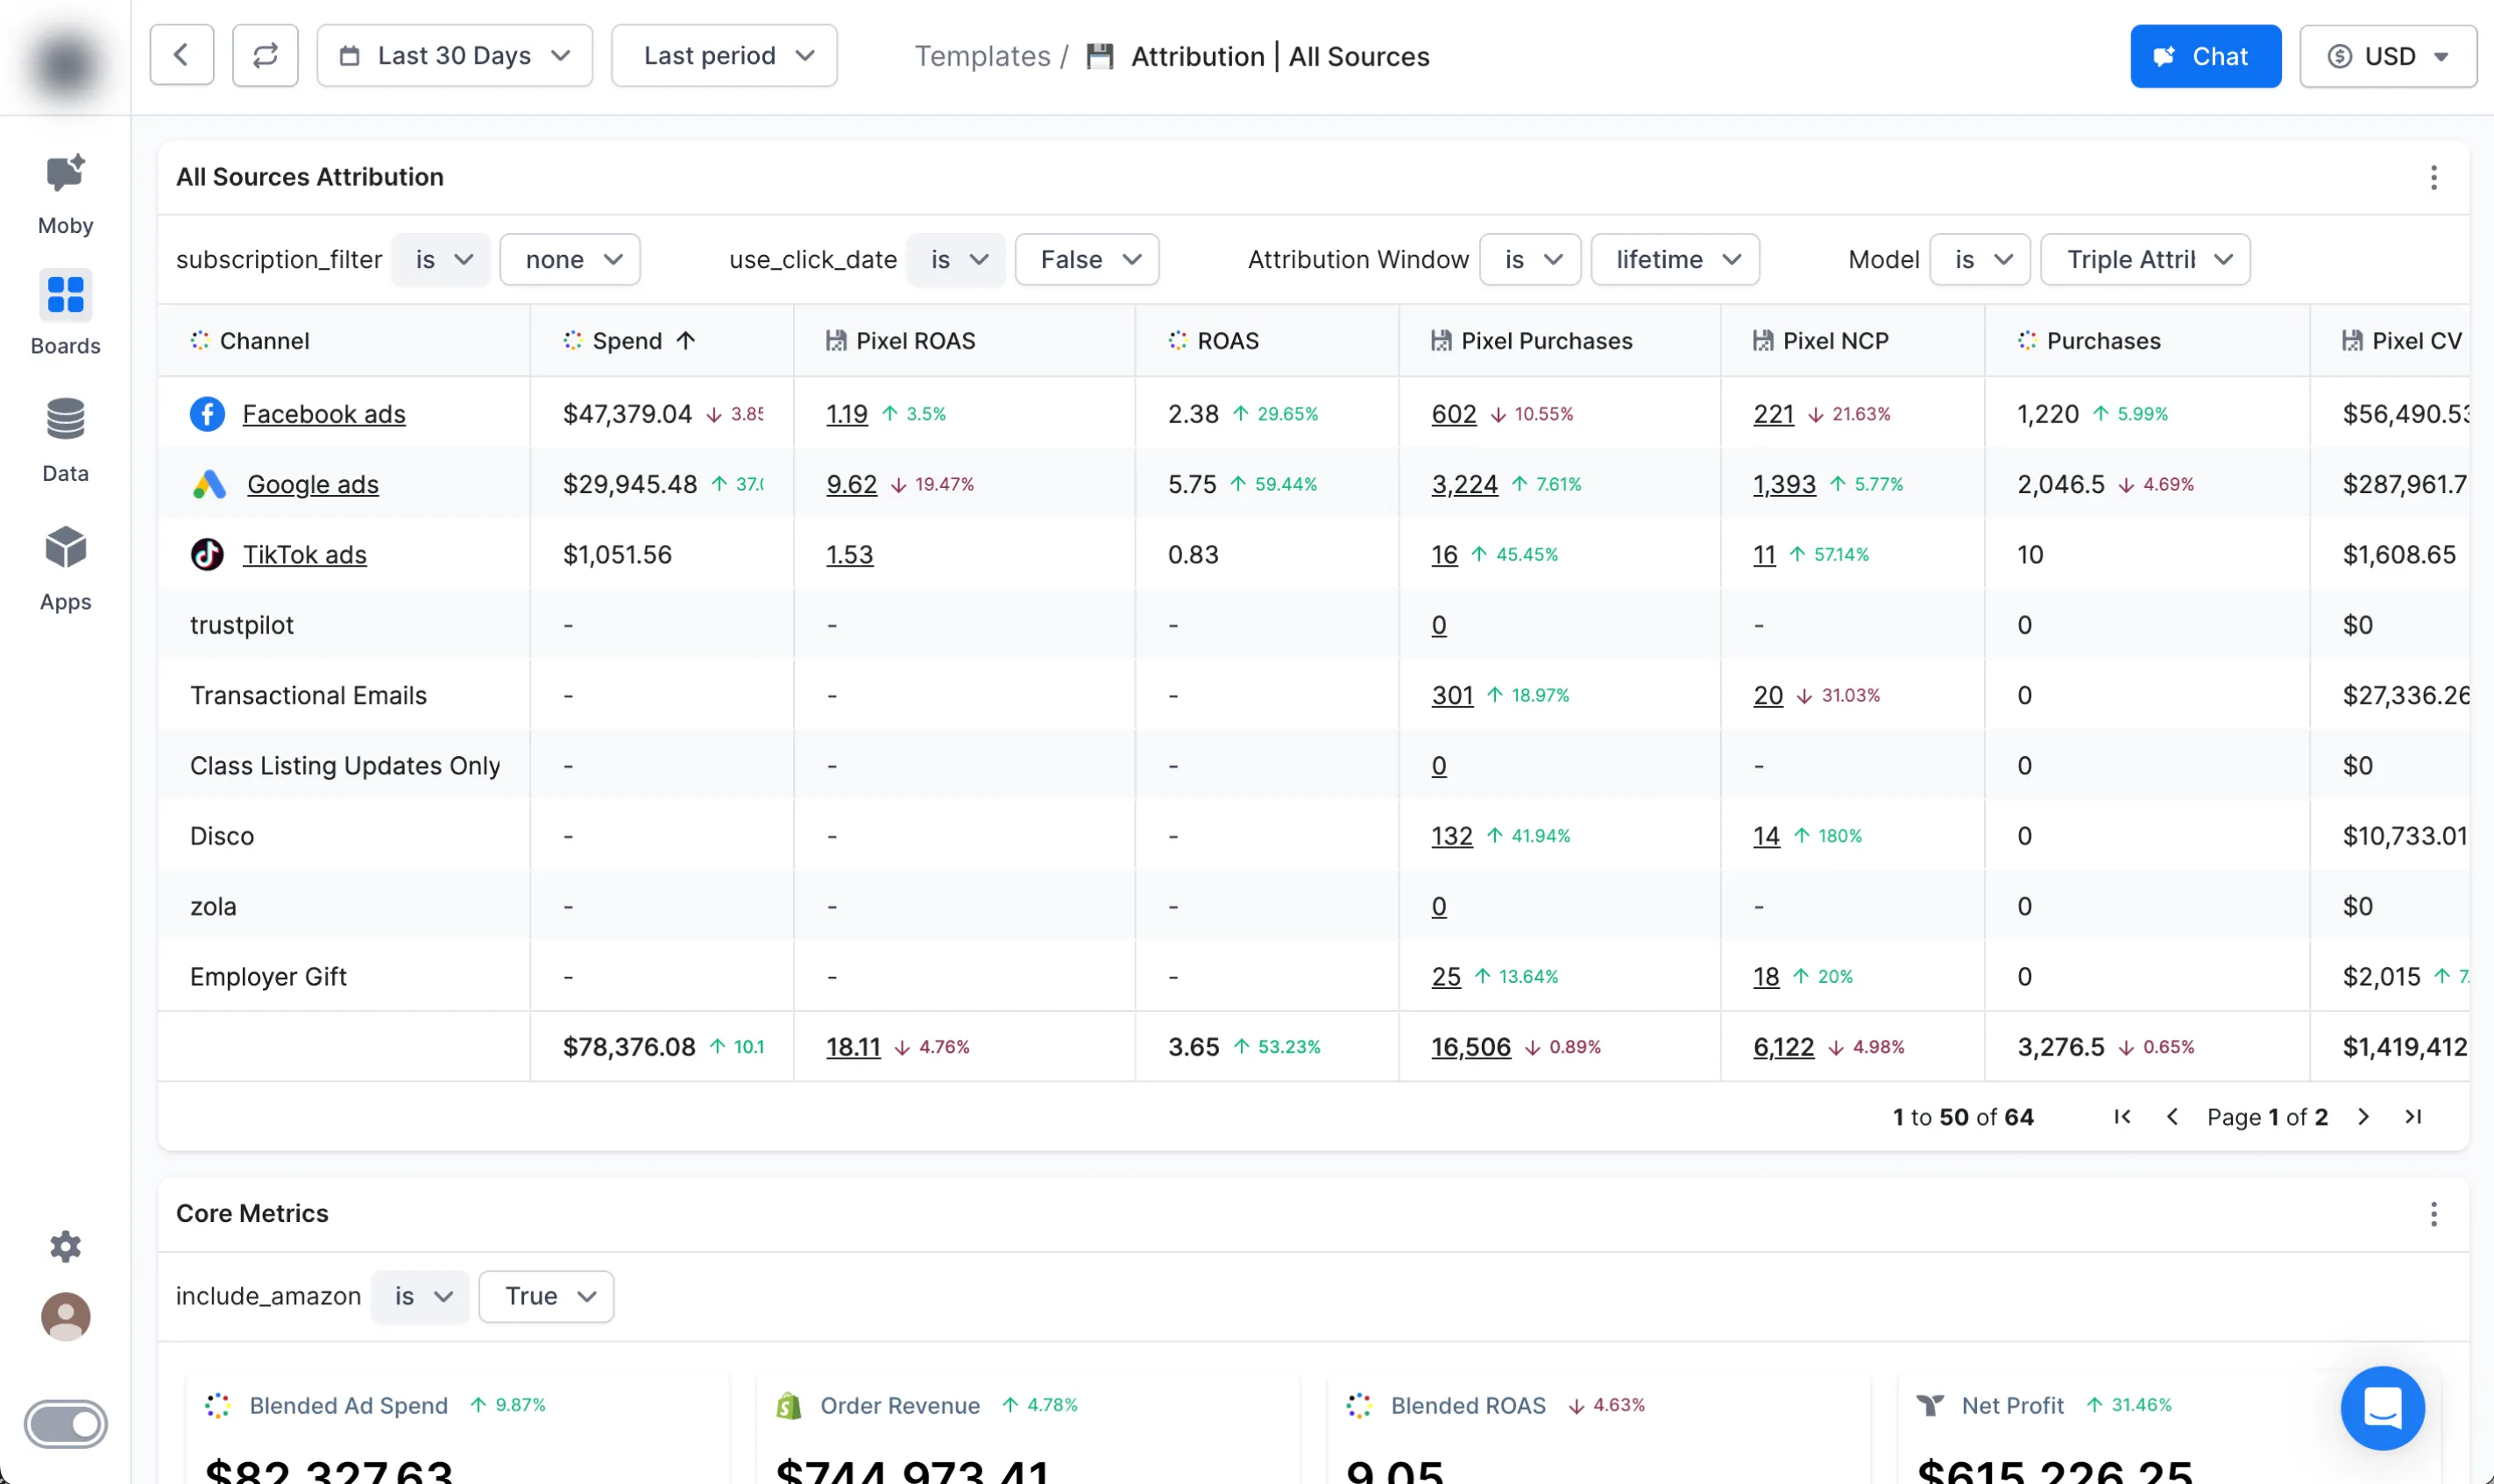Change the include_amazon True dropdown

point(546,1297)
